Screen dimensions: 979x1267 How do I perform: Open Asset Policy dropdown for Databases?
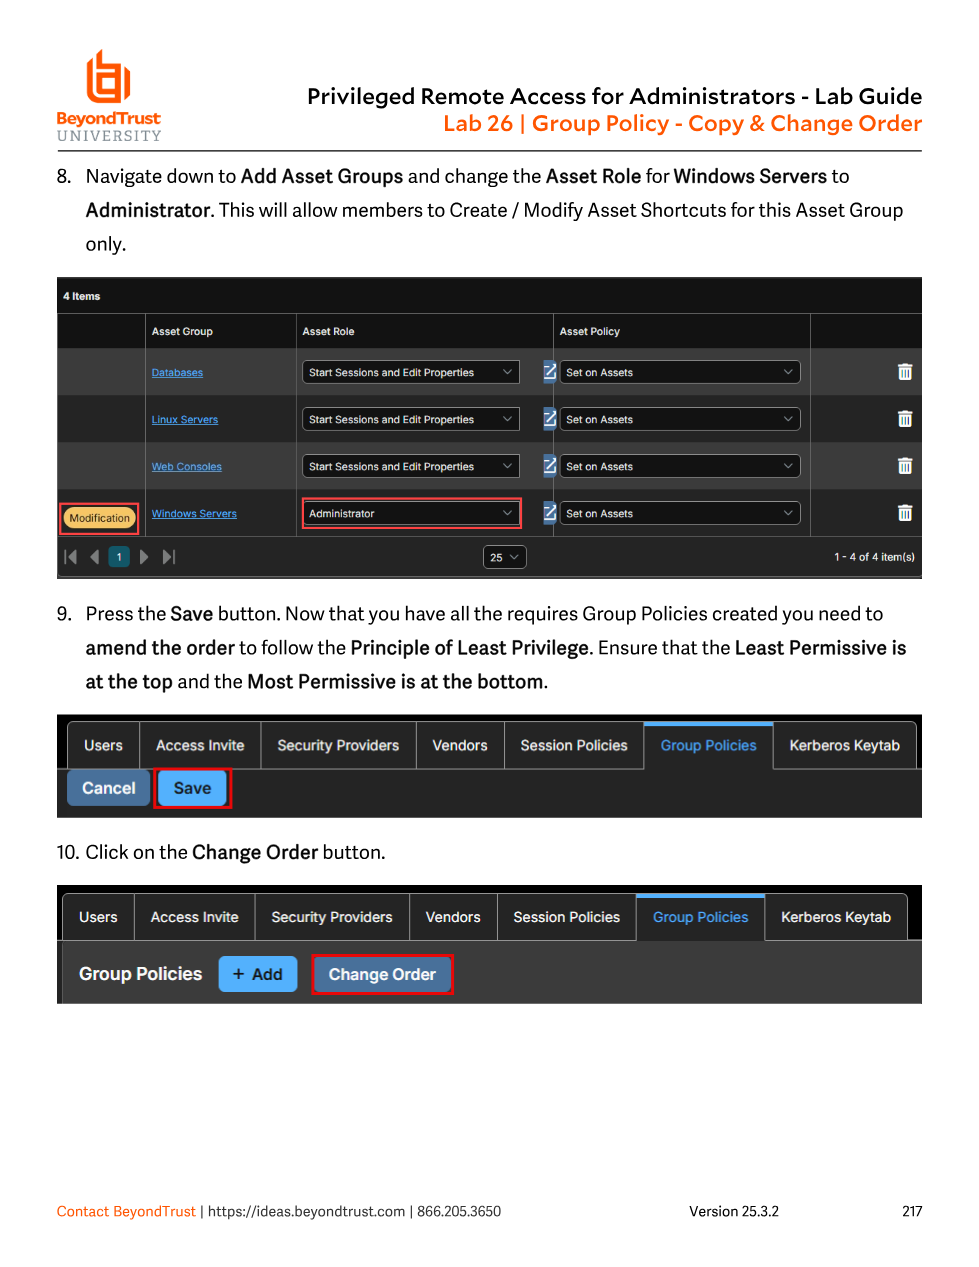coord(680,372)
